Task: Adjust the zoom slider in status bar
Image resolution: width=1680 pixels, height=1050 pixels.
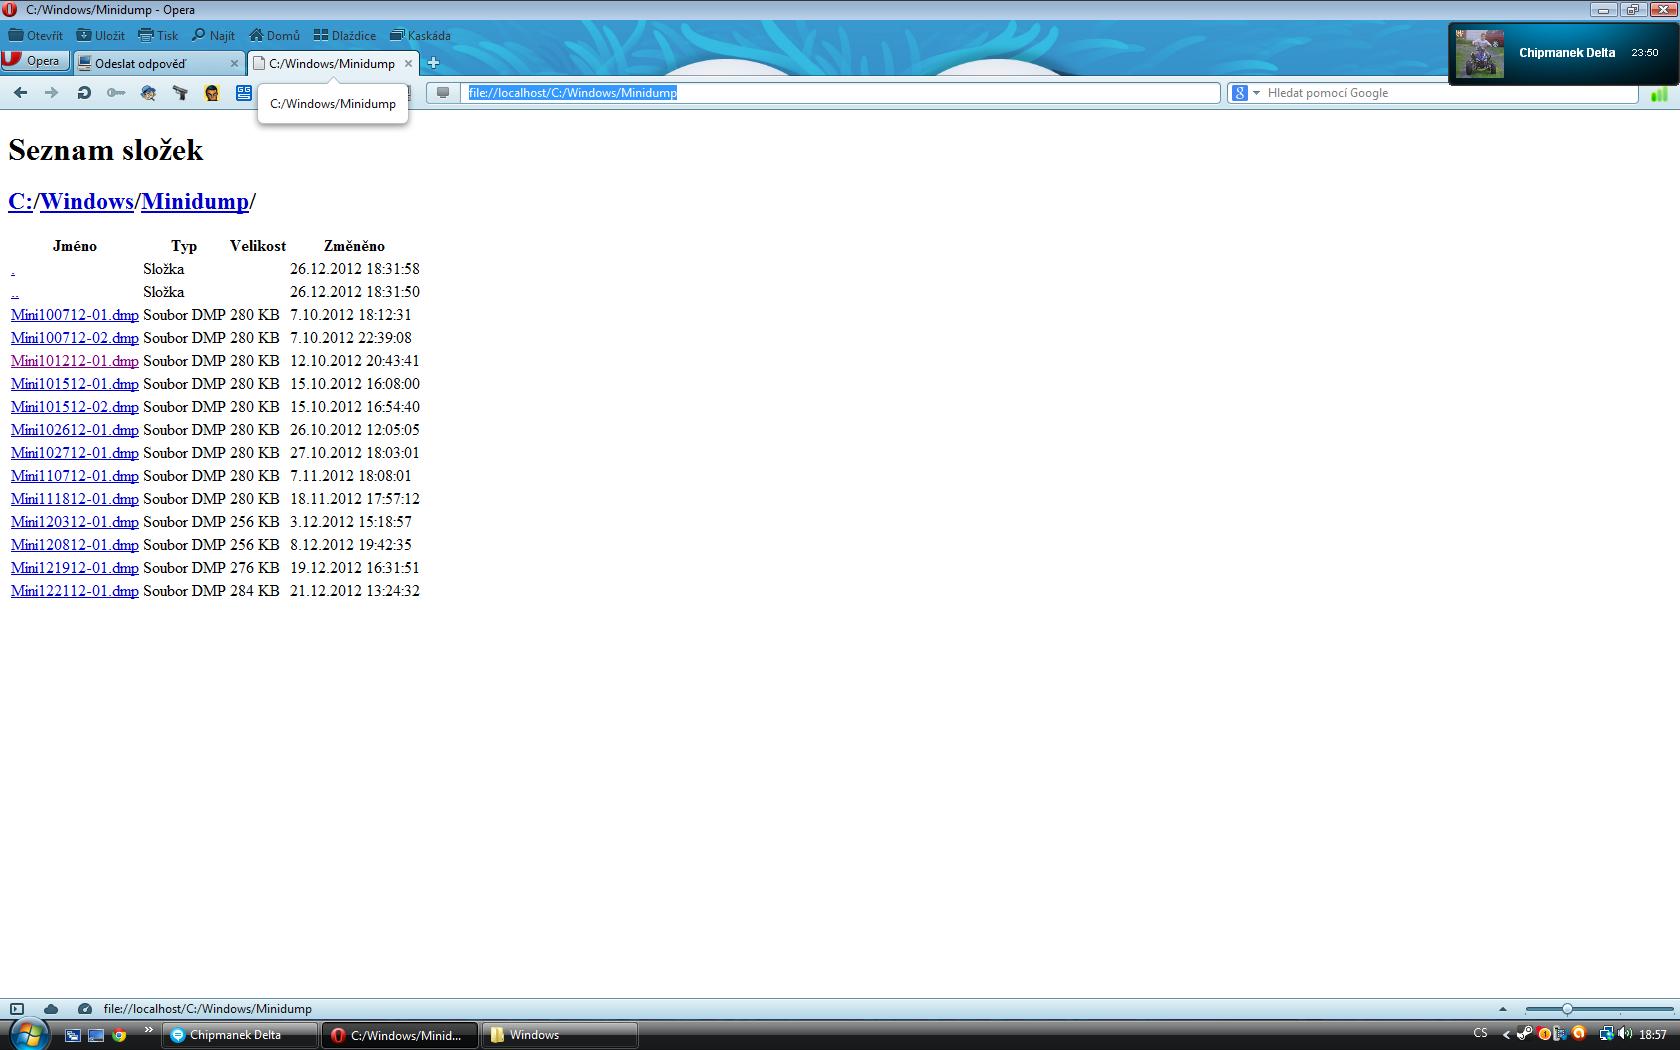Action: [1567, 1009]
